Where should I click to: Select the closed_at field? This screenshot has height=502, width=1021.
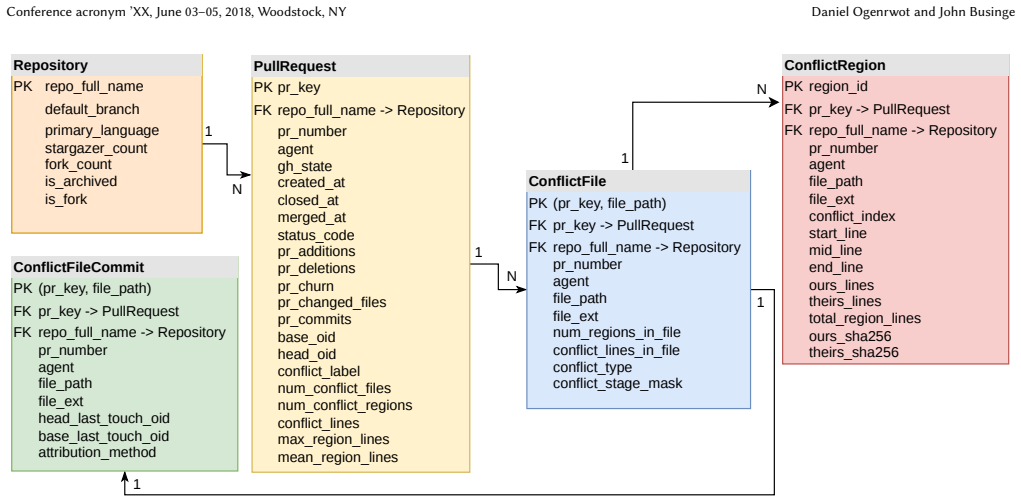tap(308, 201)
